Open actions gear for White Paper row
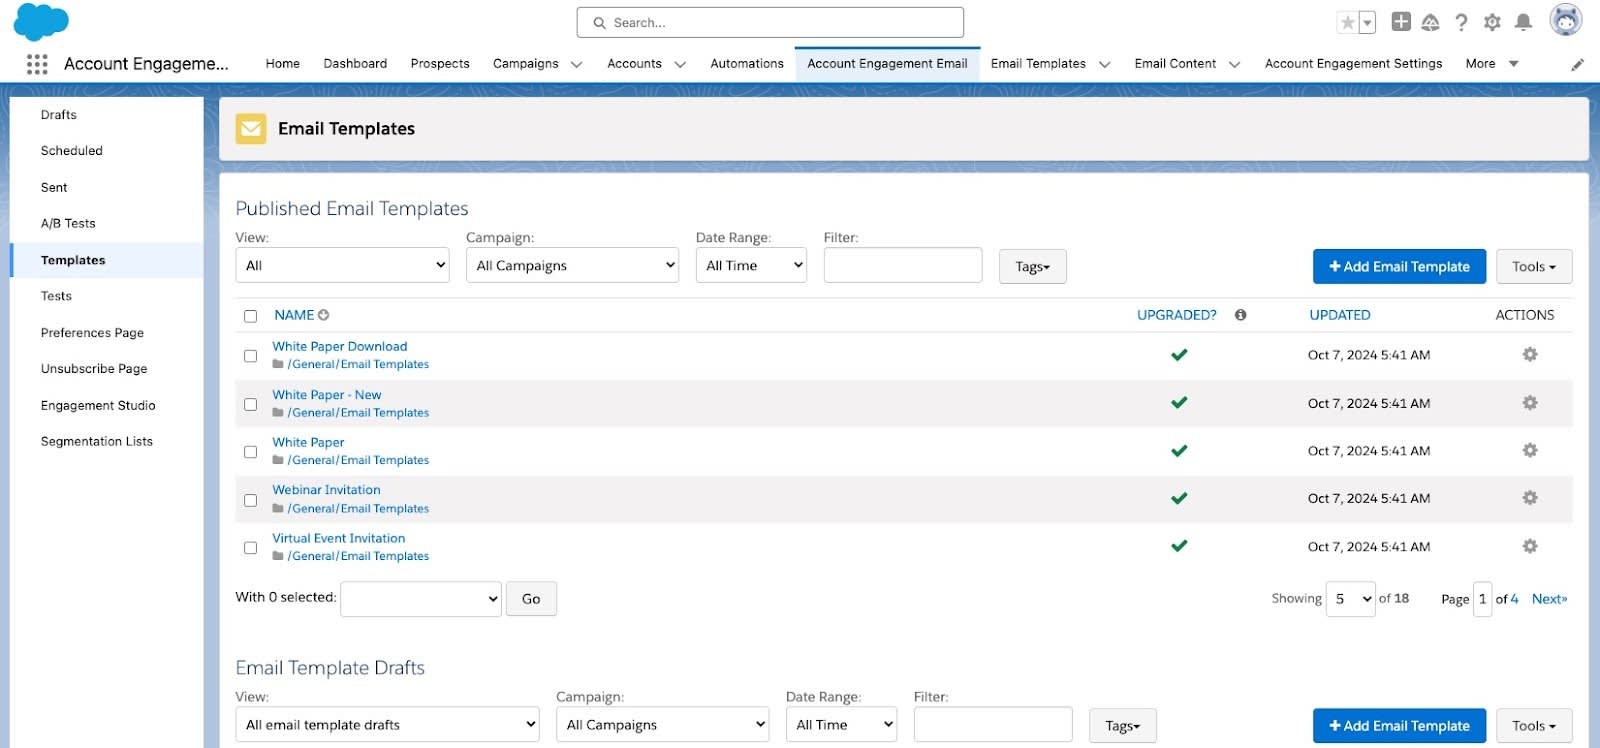This screenshot has width=1600, height=748. [1530, 451]
